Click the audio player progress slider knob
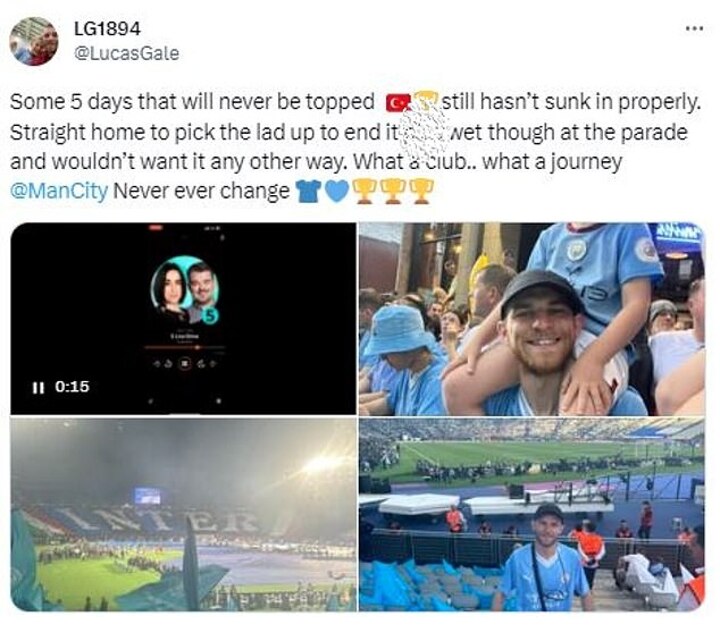The image size is (720, 633). 197,347
